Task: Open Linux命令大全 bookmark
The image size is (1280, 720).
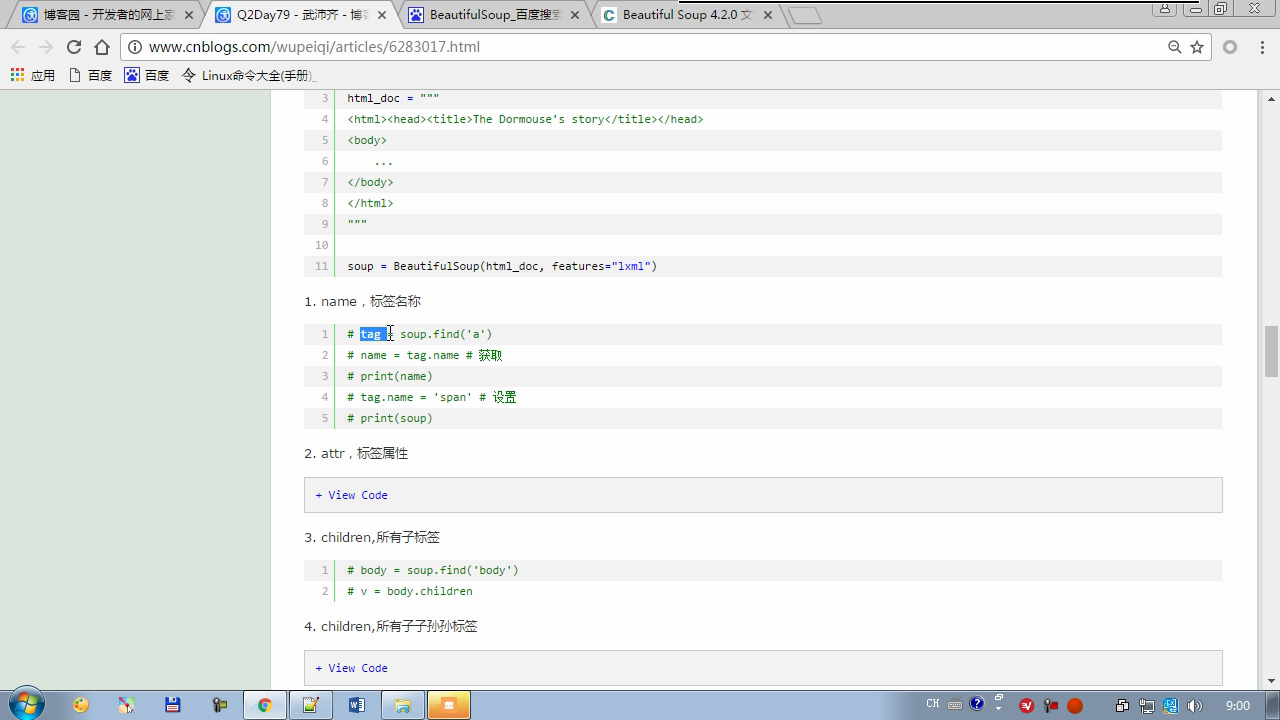Action: click(x=248, y=75)
